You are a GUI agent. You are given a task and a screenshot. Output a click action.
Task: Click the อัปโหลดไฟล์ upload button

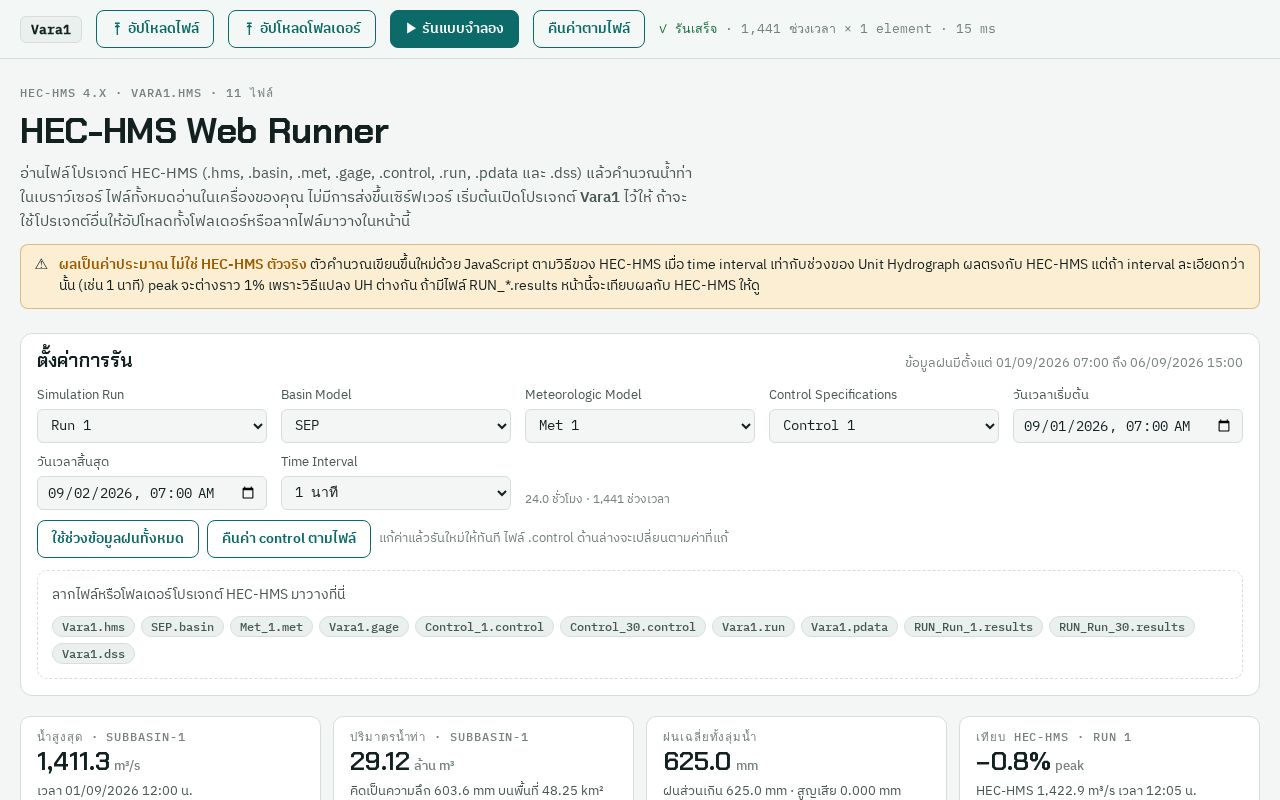(x=155, y=29)
